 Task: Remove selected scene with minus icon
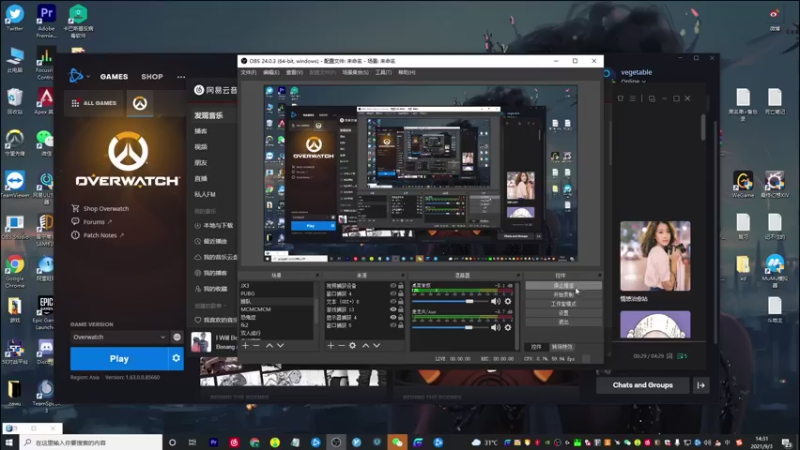pos(257,345)
